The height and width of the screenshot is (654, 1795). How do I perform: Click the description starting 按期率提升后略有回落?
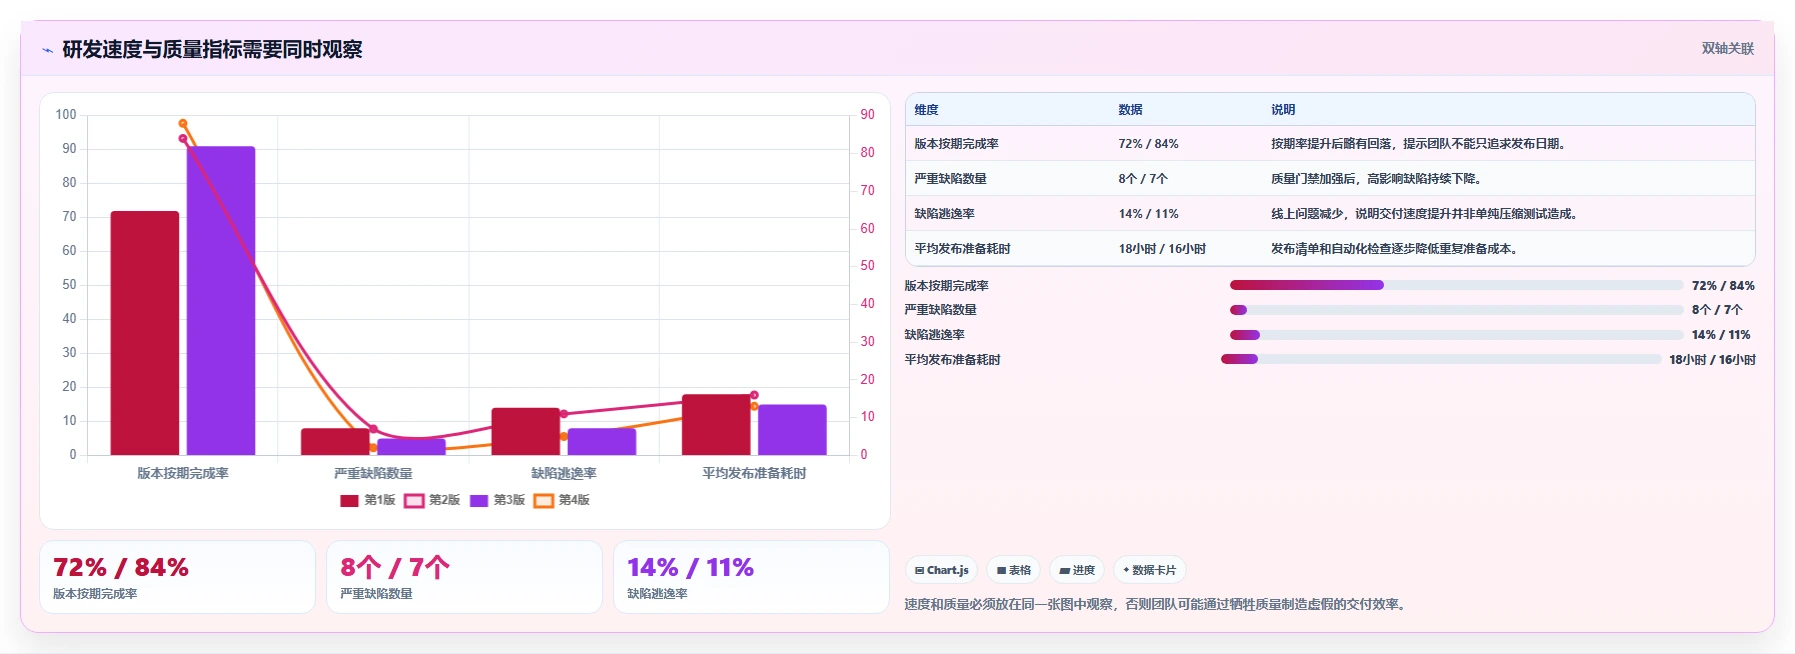[x=1418, y=144]
